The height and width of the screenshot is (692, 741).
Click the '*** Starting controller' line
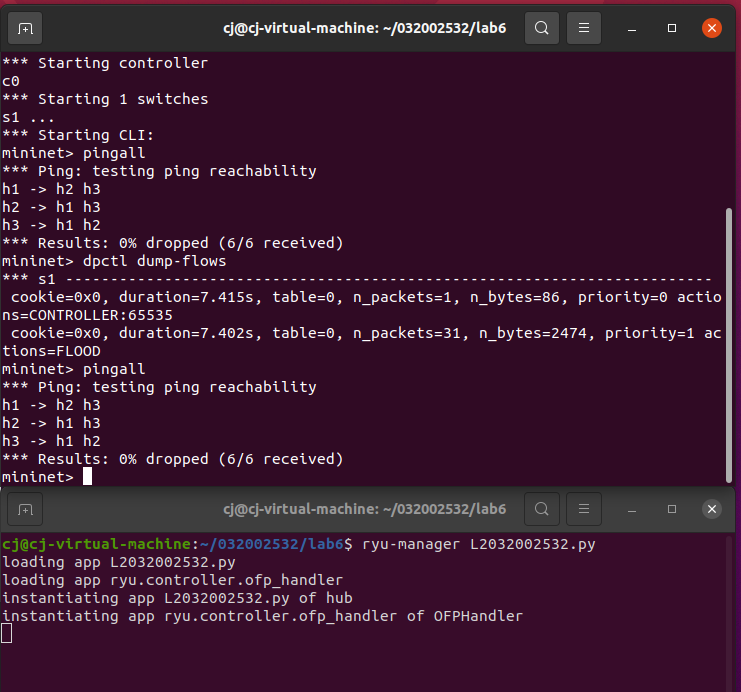tap(105, 63)
